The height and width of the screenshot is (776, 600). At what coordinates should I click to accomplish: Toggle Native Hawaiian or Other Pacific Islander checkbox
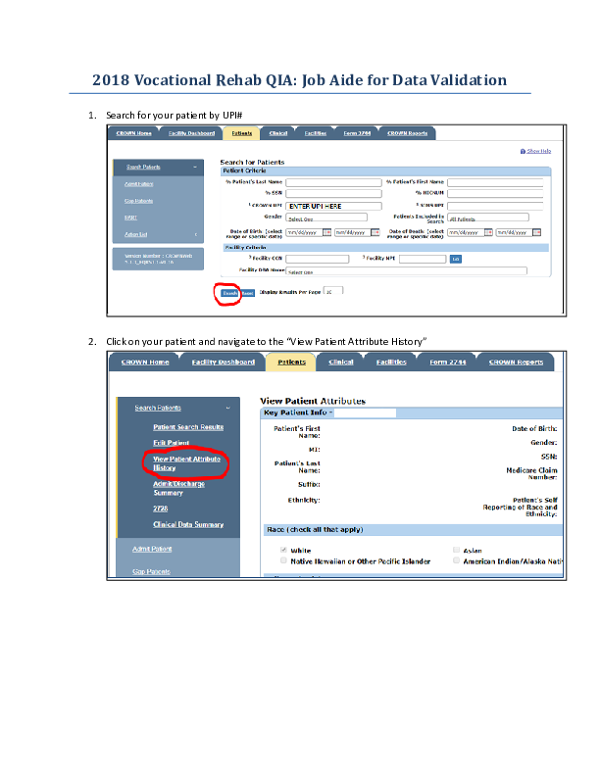pyautogui.click(x=283, y=561)
